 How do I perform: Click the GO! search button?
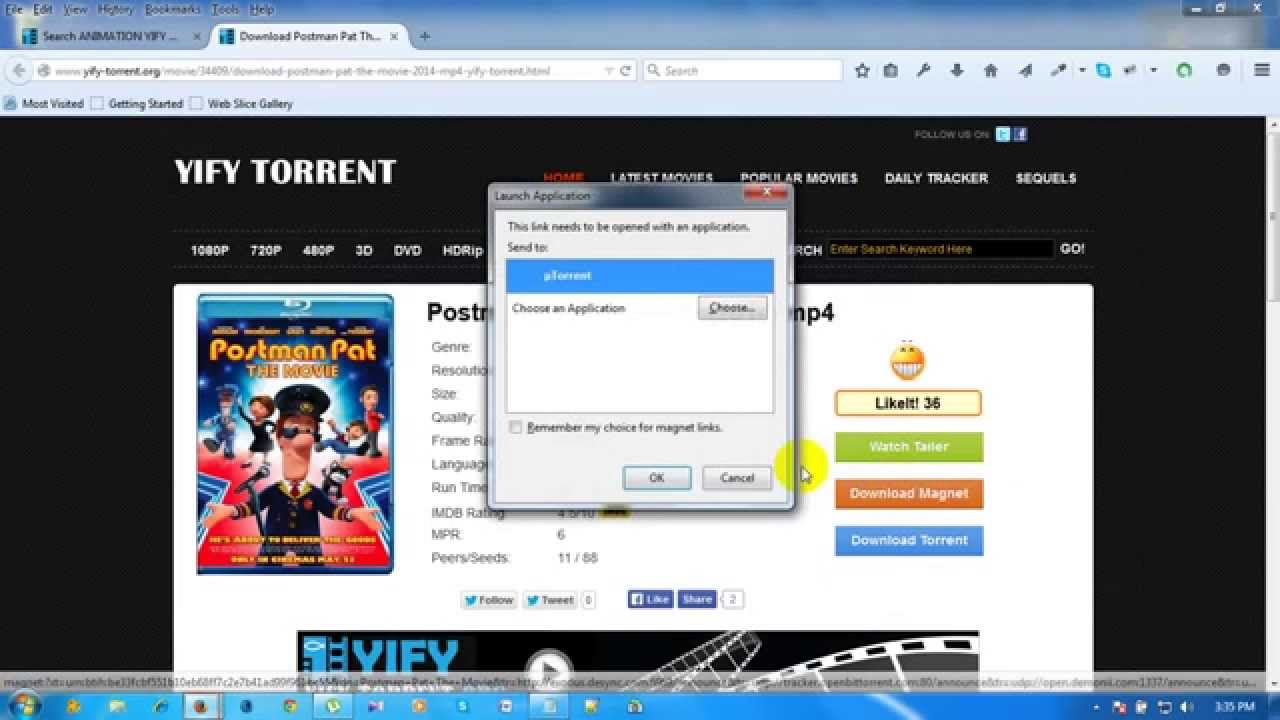tap(1072, 249)
